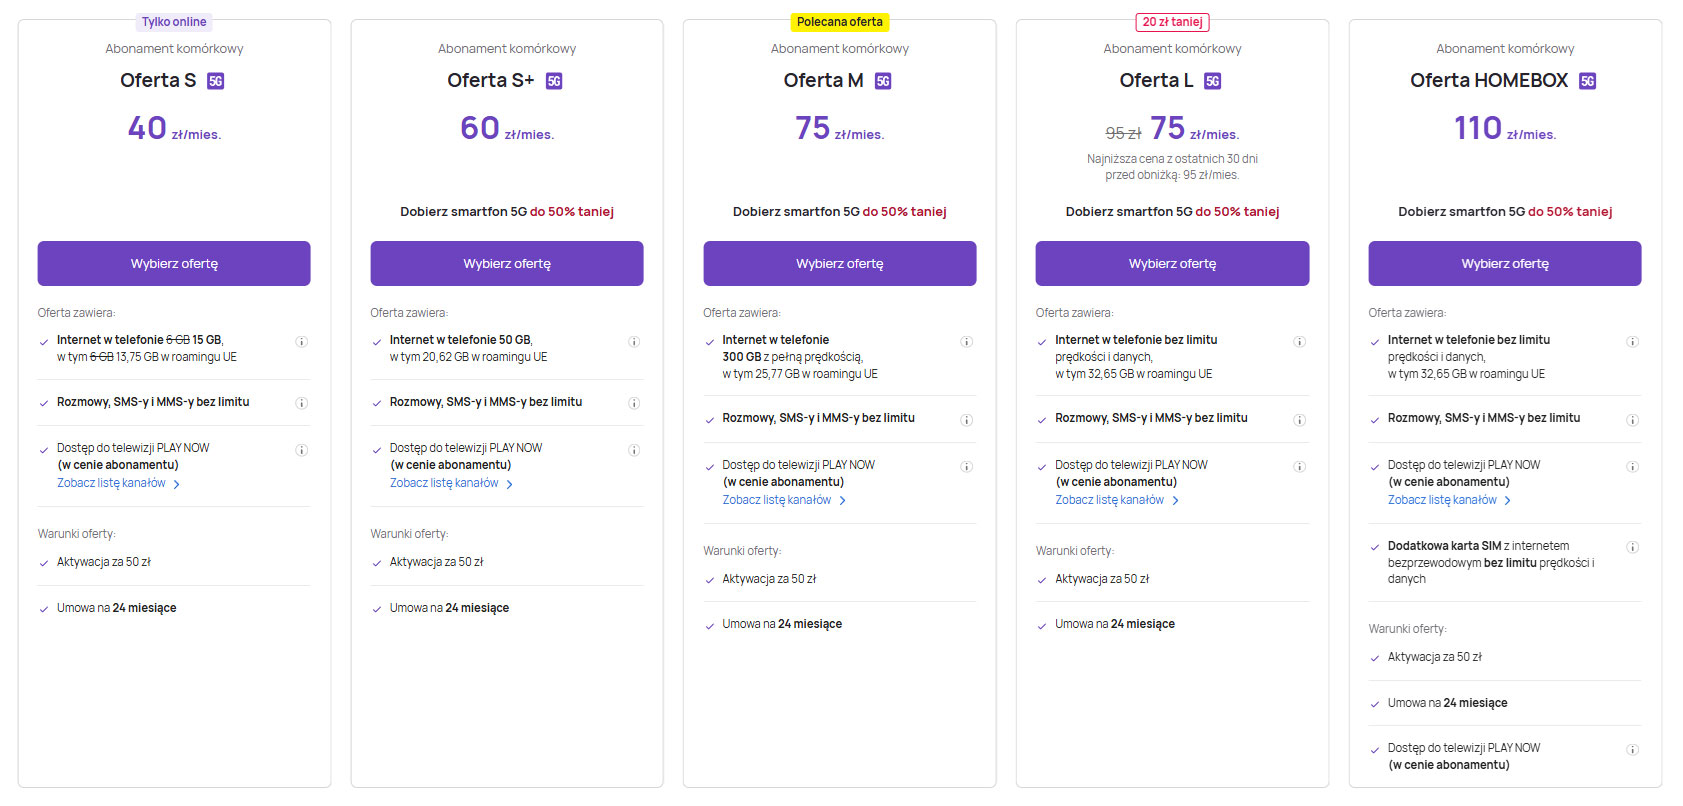The height and width of the screenshot is (806, 1683).
Task: Choose Wybierz ofertę for Oferta S
Action: pos(174,264)
